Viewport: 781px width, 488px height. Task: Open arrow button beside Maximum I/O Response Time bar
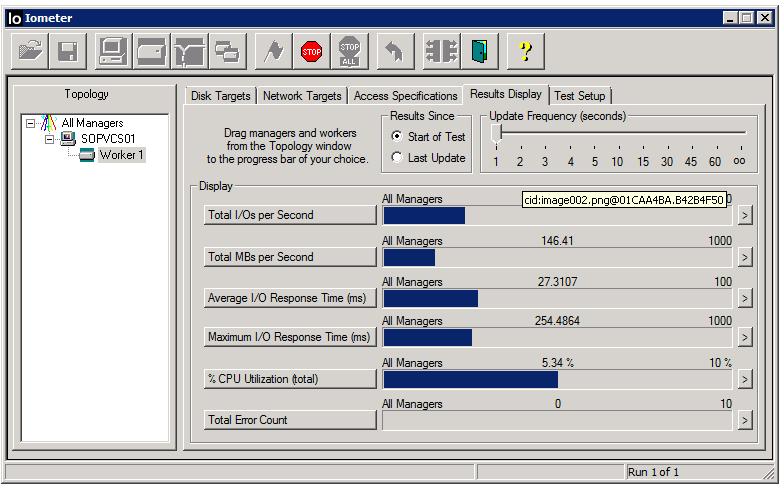[745, 338]
